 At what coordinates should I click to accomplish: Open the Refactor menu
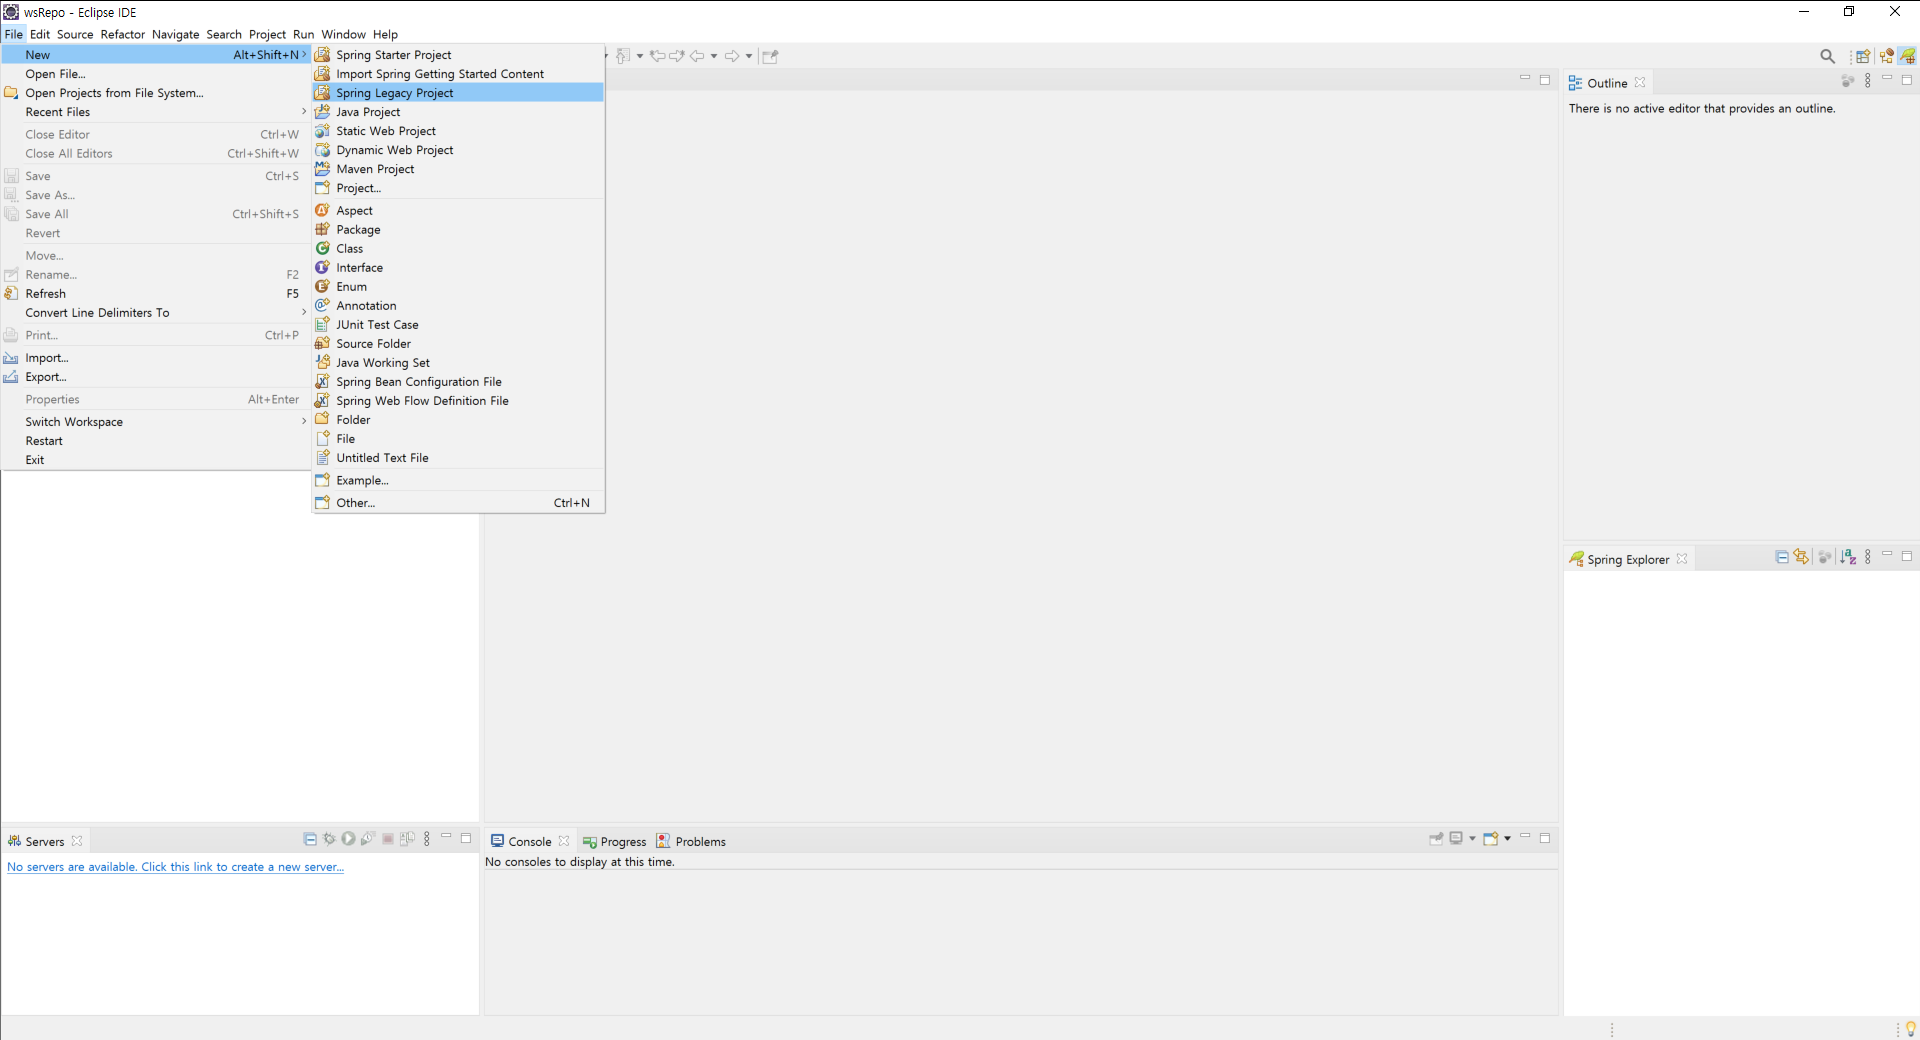[x=123, y=34]
